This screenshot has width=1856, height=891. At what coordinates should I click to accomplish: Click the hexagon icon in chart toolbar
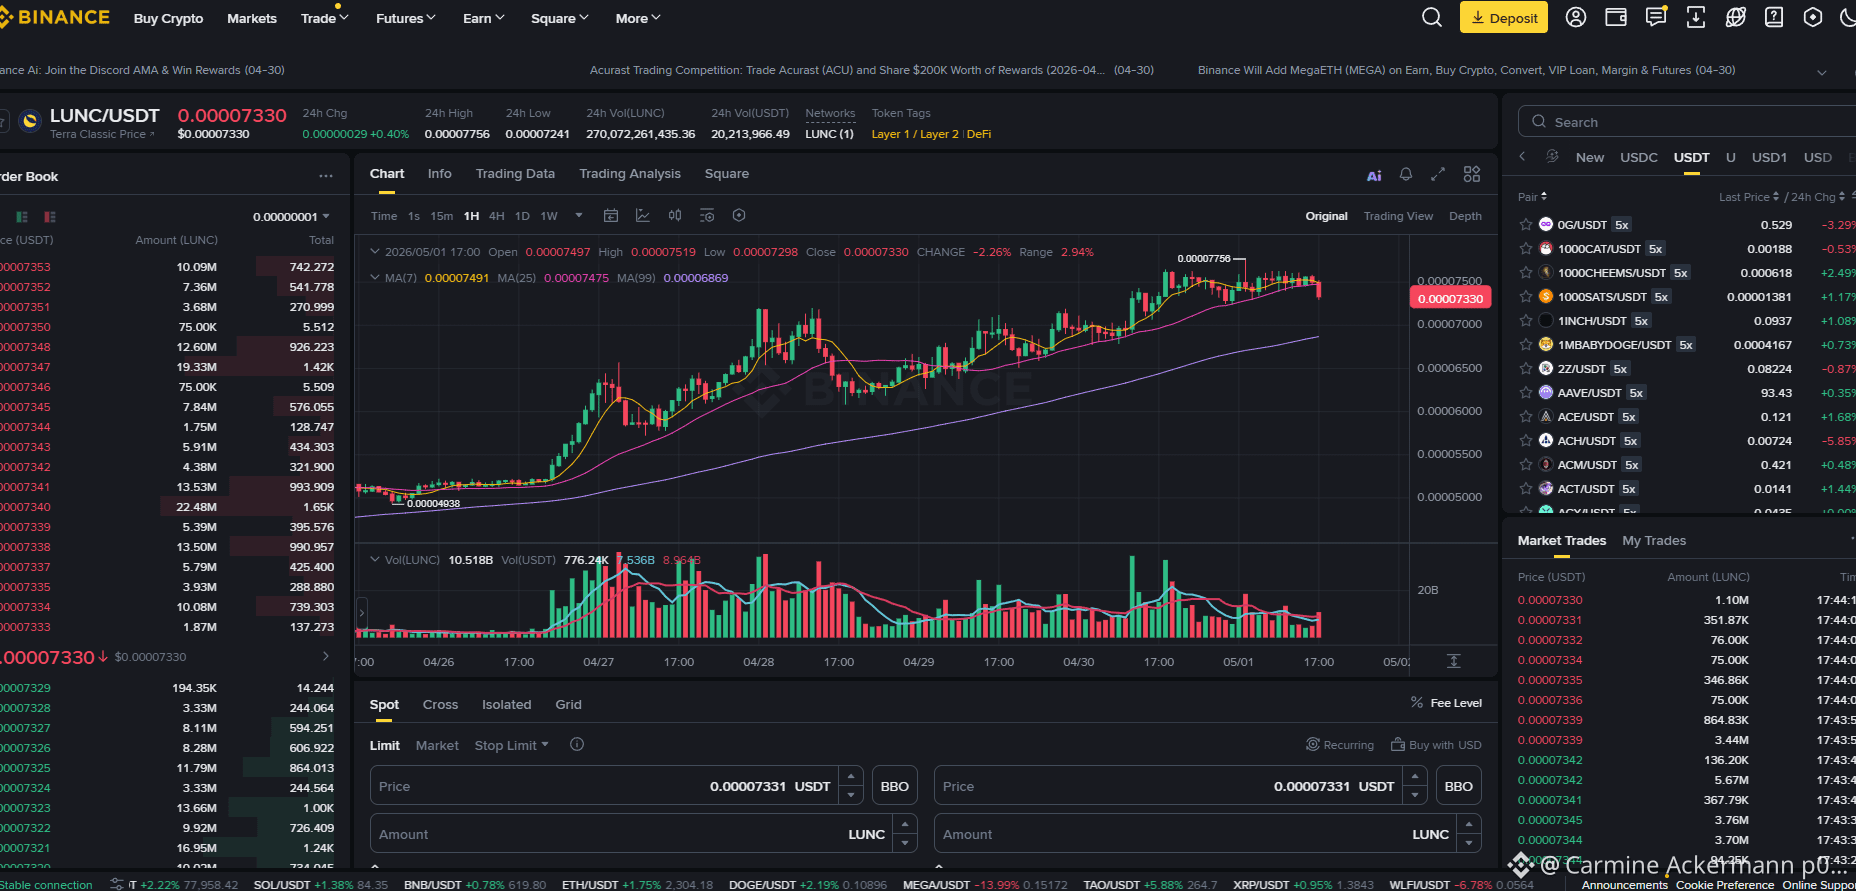(x=739, y=216)
